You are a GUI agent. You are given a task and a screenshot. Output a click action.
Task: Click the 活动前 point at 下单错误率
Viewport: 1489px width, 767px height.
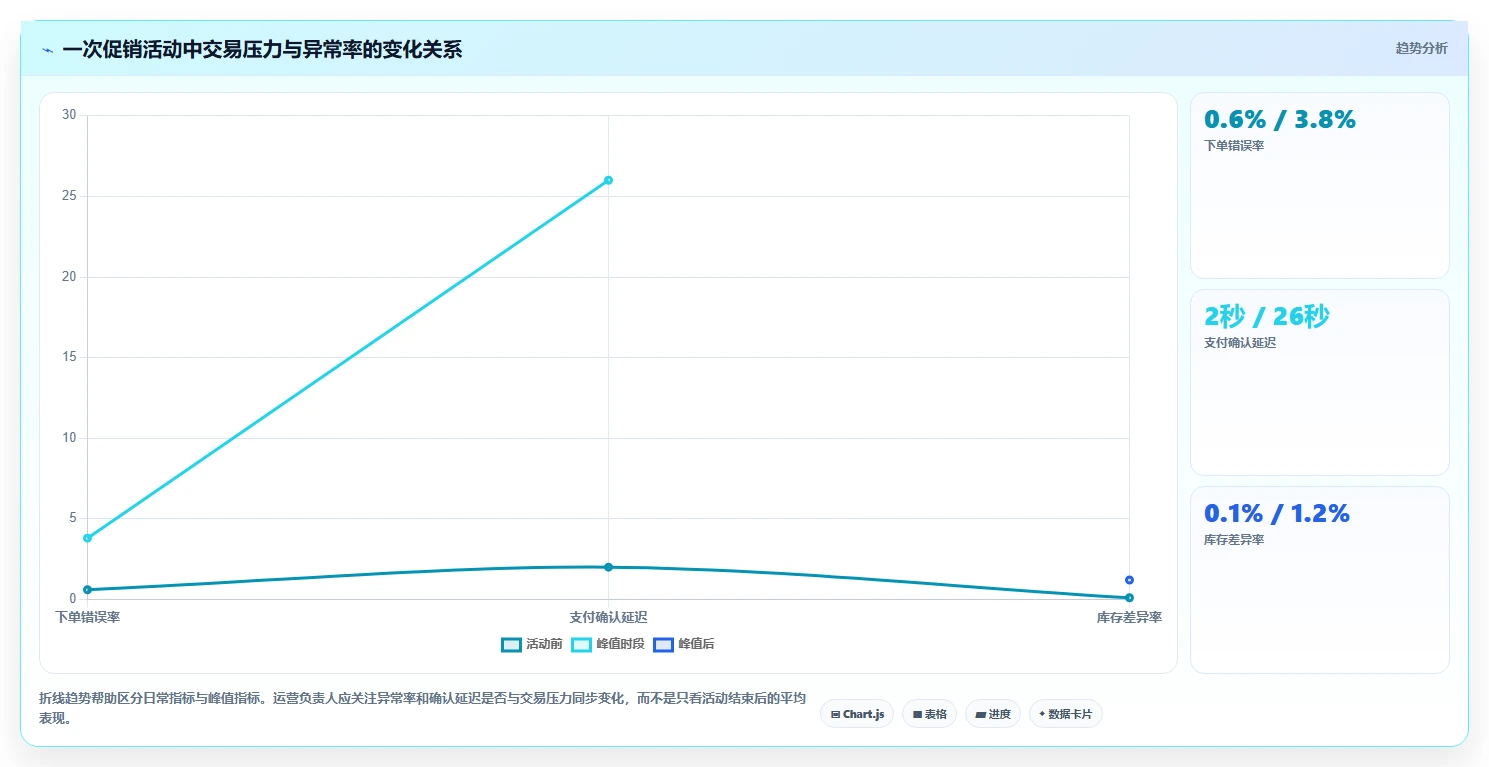click(87, 589)
